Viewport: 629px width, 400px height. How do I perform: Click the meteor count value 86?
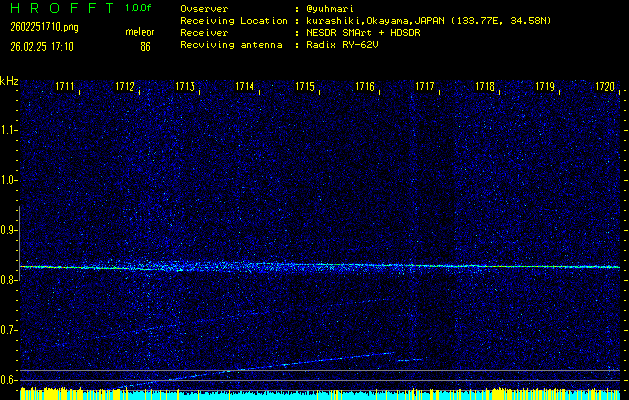click(x=145, y=46)
